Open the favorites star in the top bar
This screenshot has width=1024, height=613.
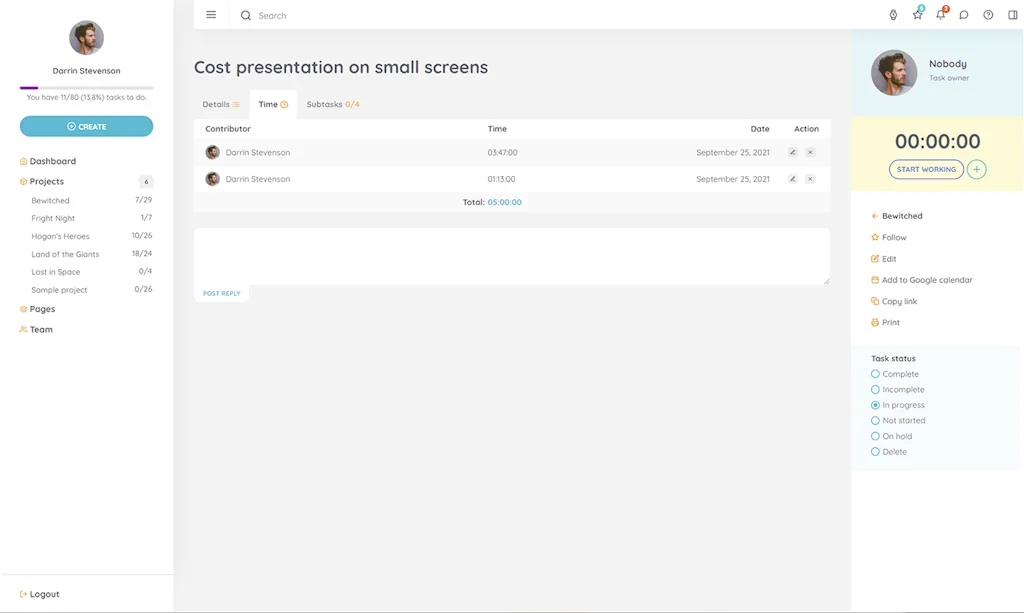916,15
